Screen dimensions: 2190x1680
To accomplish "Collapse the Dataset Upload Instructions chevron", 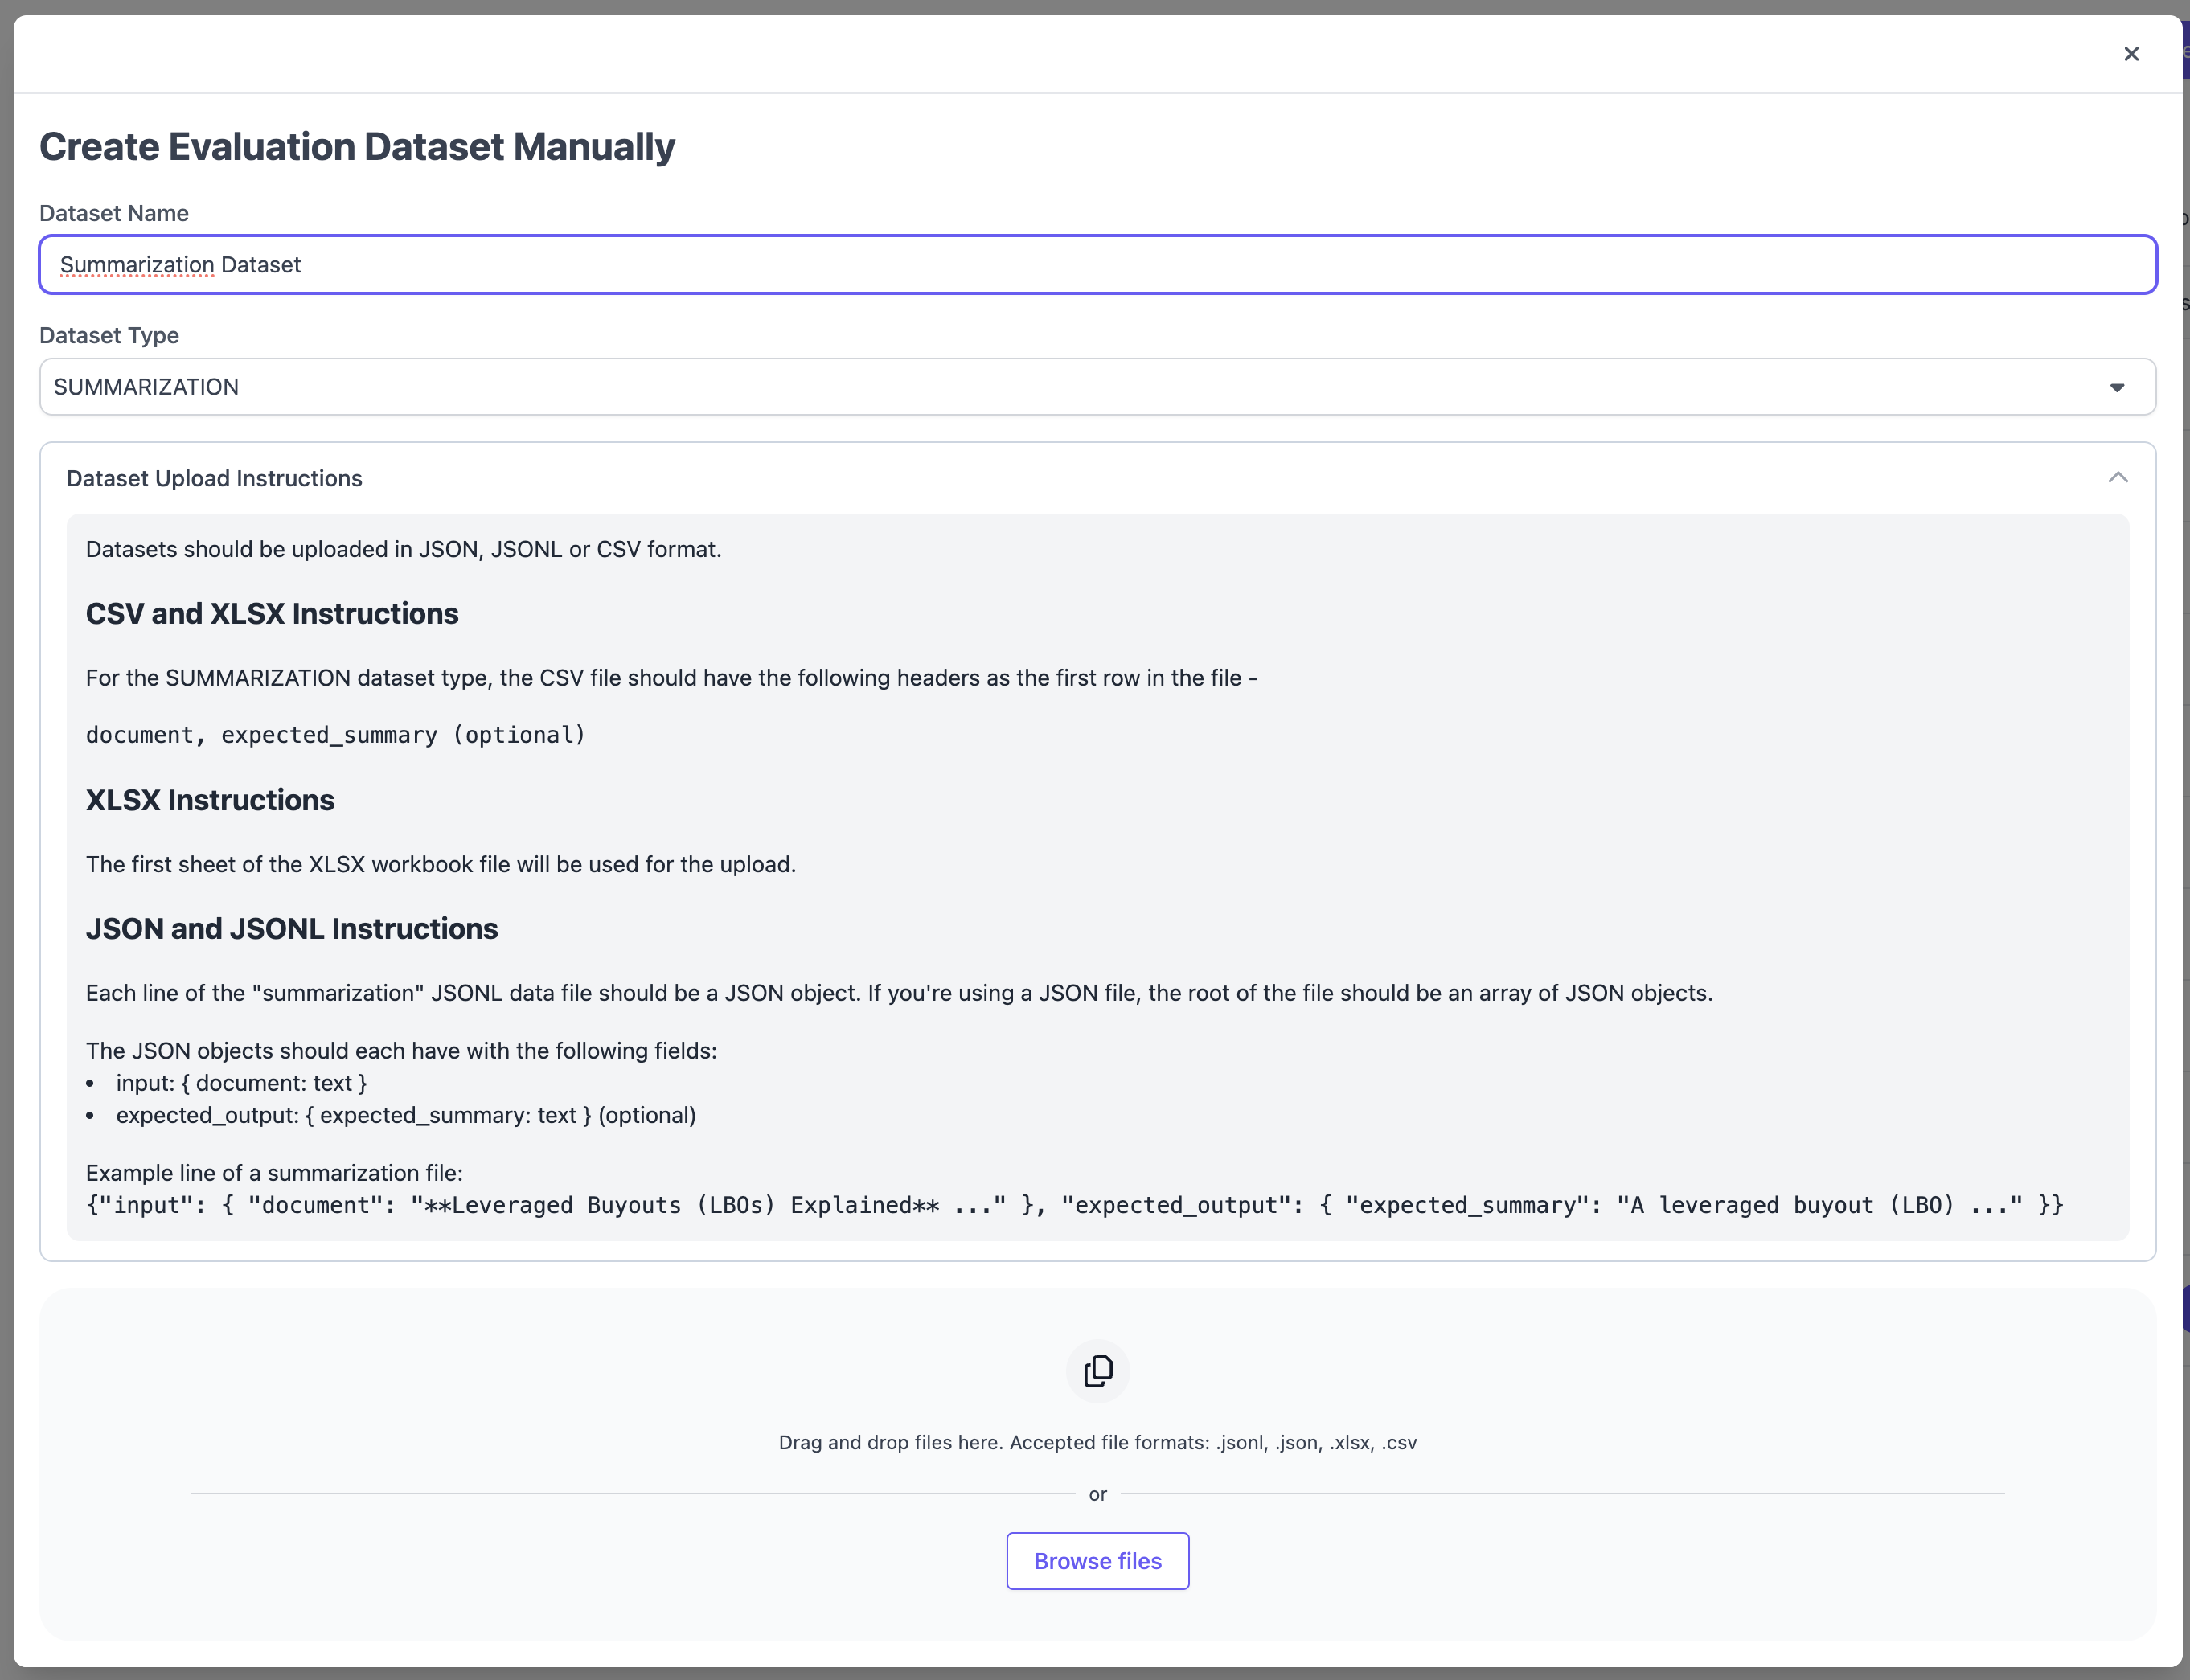I will (x=2117, y=478).
